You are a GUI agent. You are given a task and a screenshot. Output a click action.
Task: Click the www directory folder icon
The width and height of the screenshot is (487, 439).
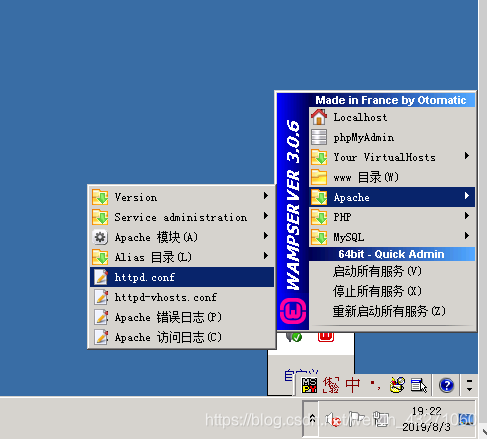319,177
